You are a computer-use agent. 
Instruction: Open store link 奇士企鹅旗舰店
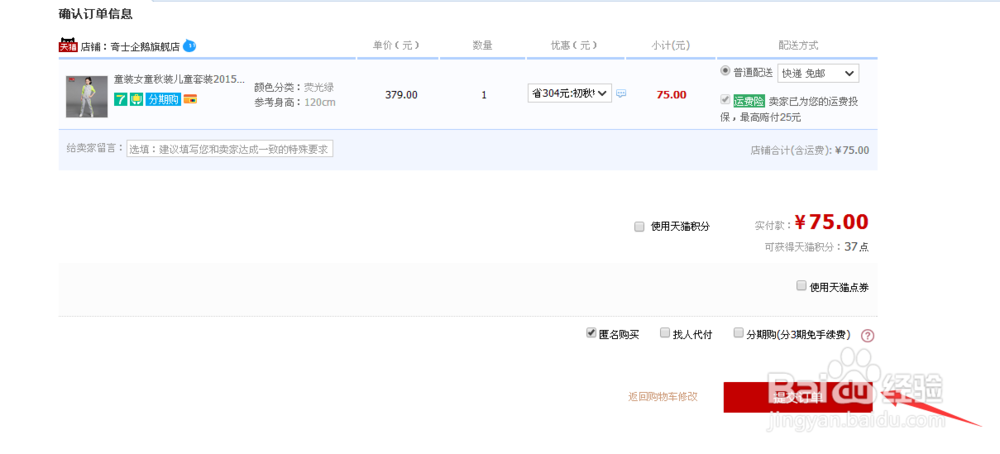coord(145,46)
